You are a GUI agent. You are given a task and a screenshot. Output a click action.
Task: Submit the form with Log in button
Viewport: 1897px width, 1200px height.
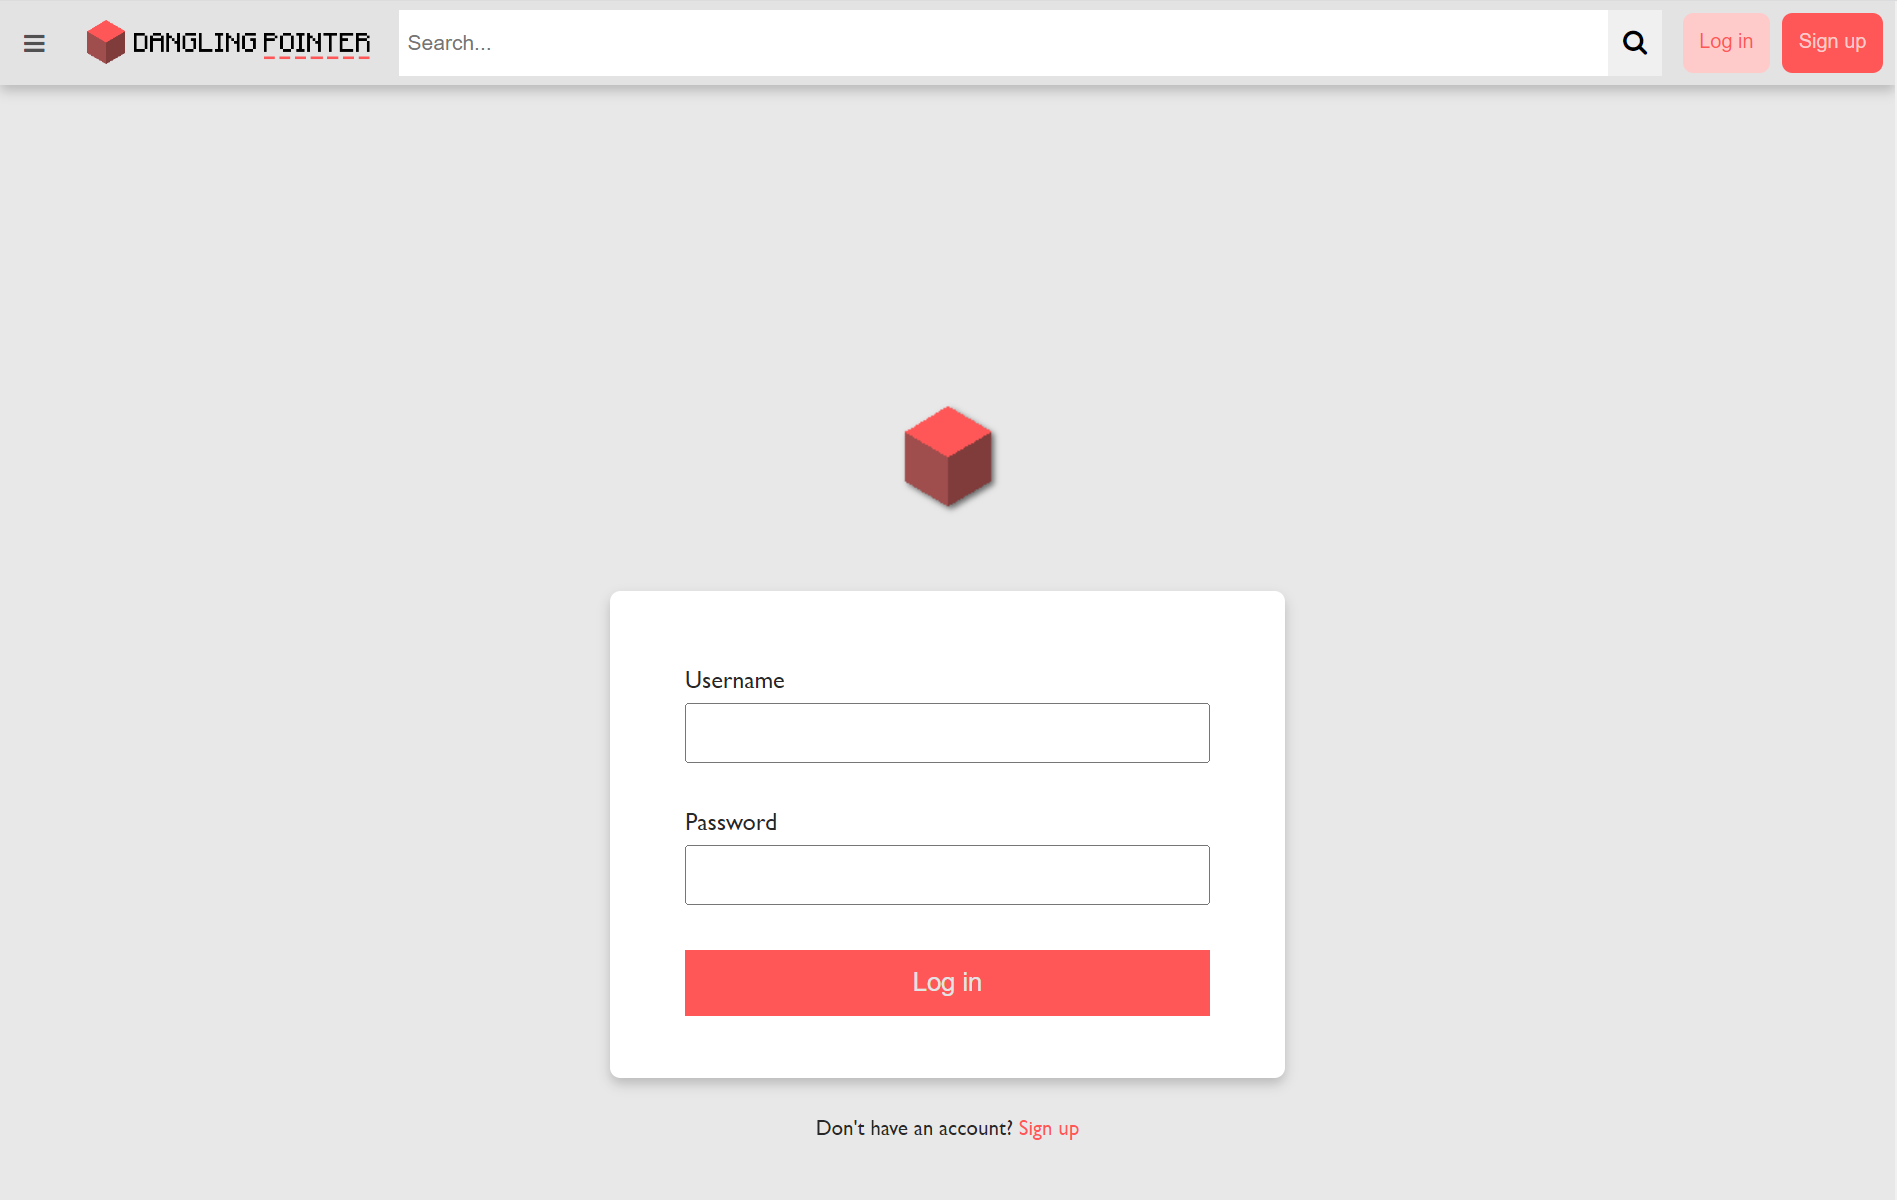(947, 983)
